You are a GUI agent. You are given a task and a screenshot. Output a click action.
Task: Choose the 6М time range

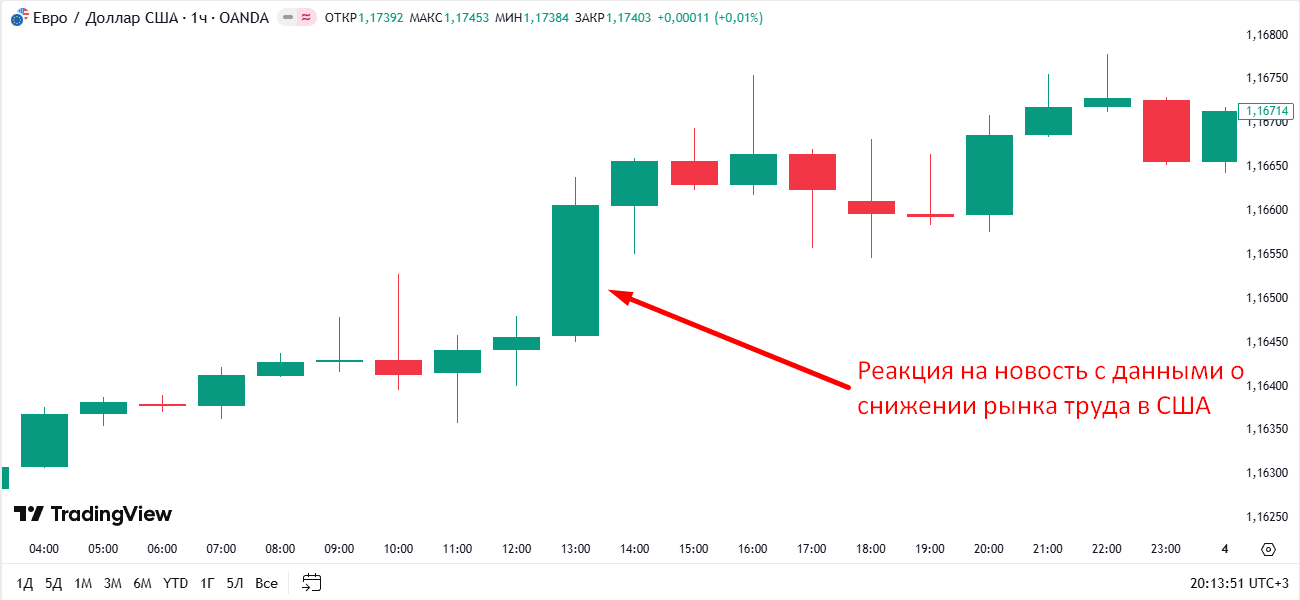click(x=142, y=583)
